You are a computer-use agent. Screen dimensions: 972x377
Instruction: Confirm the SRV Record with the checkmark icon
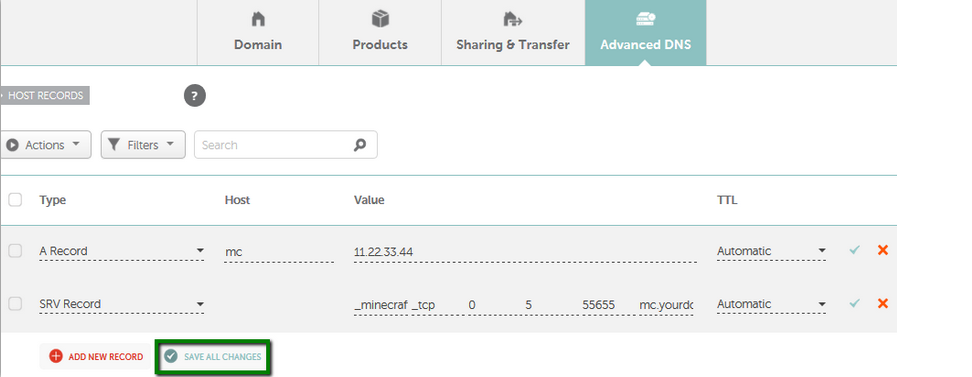tap(855, 303)
